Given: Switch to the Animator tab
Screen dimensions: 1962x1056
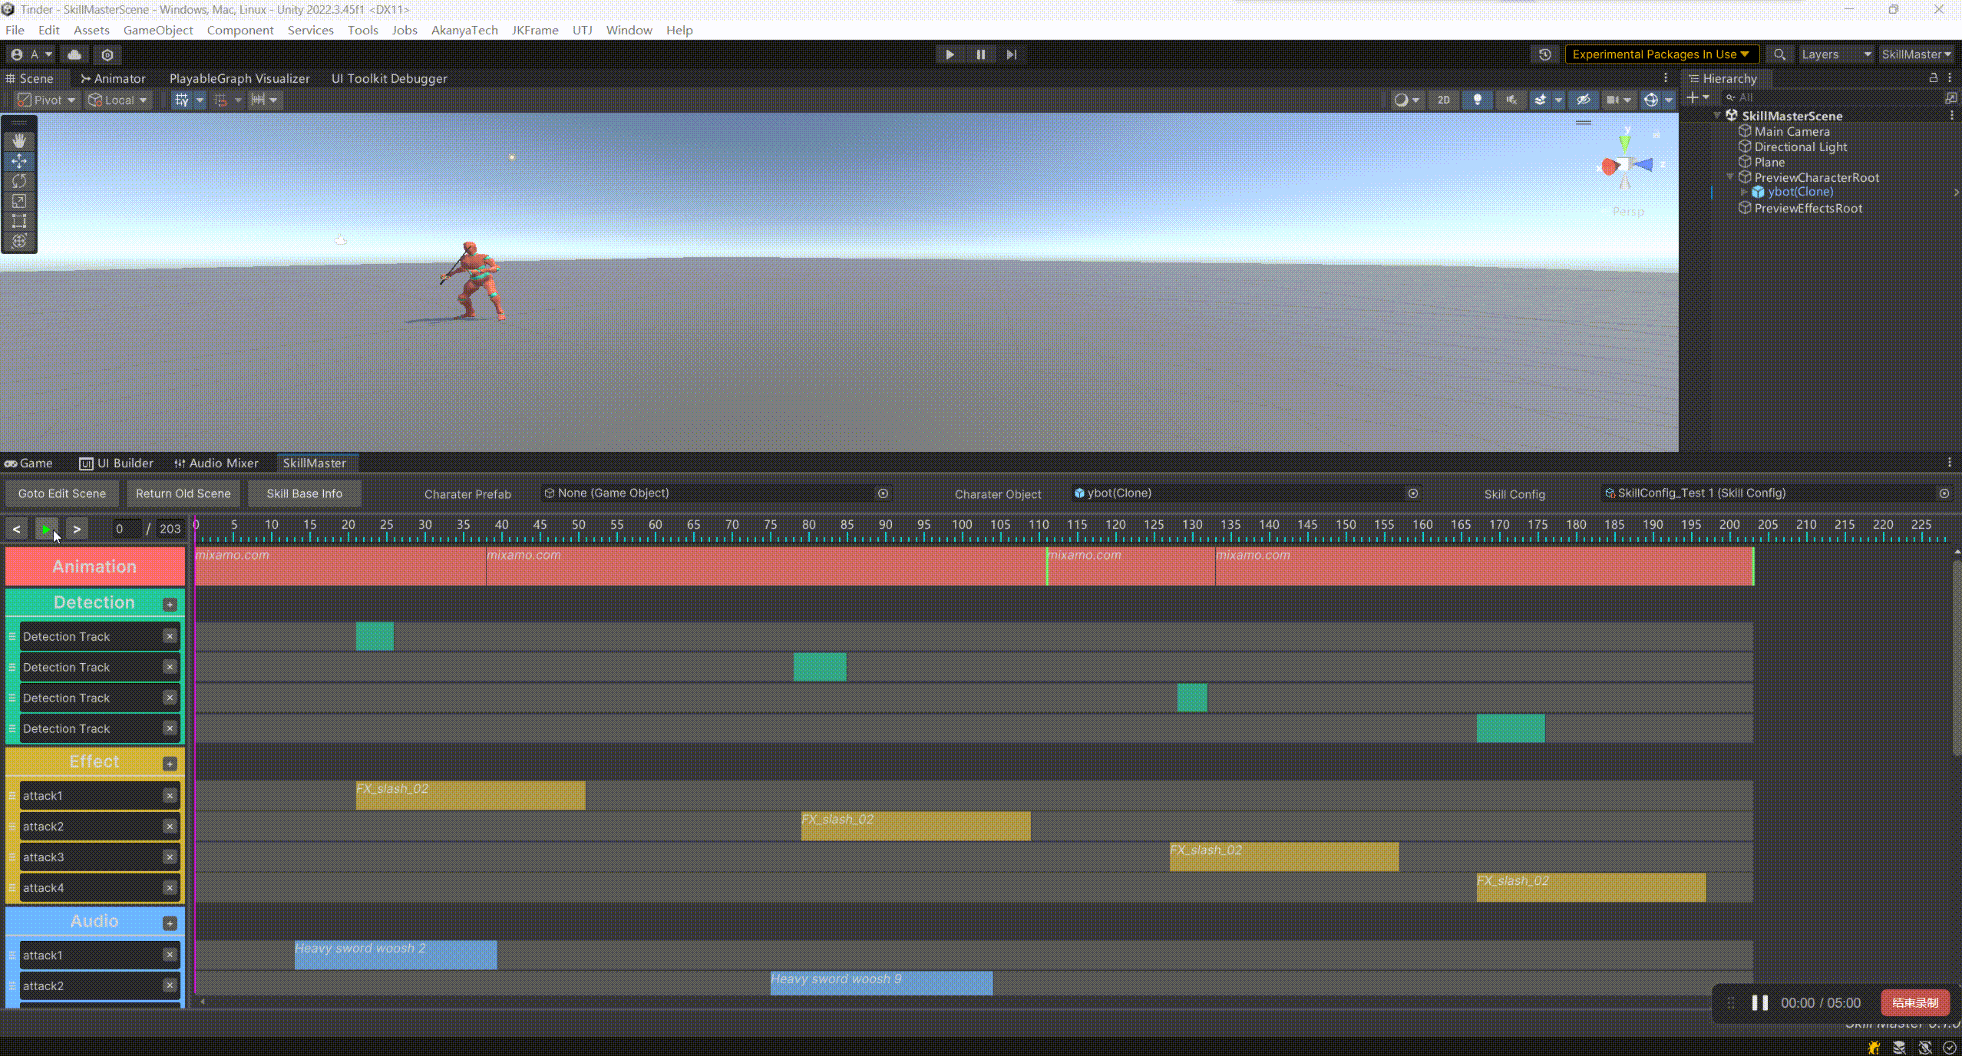Looking at the screenshot, I should pyautogui.click(x=113, y=78).
